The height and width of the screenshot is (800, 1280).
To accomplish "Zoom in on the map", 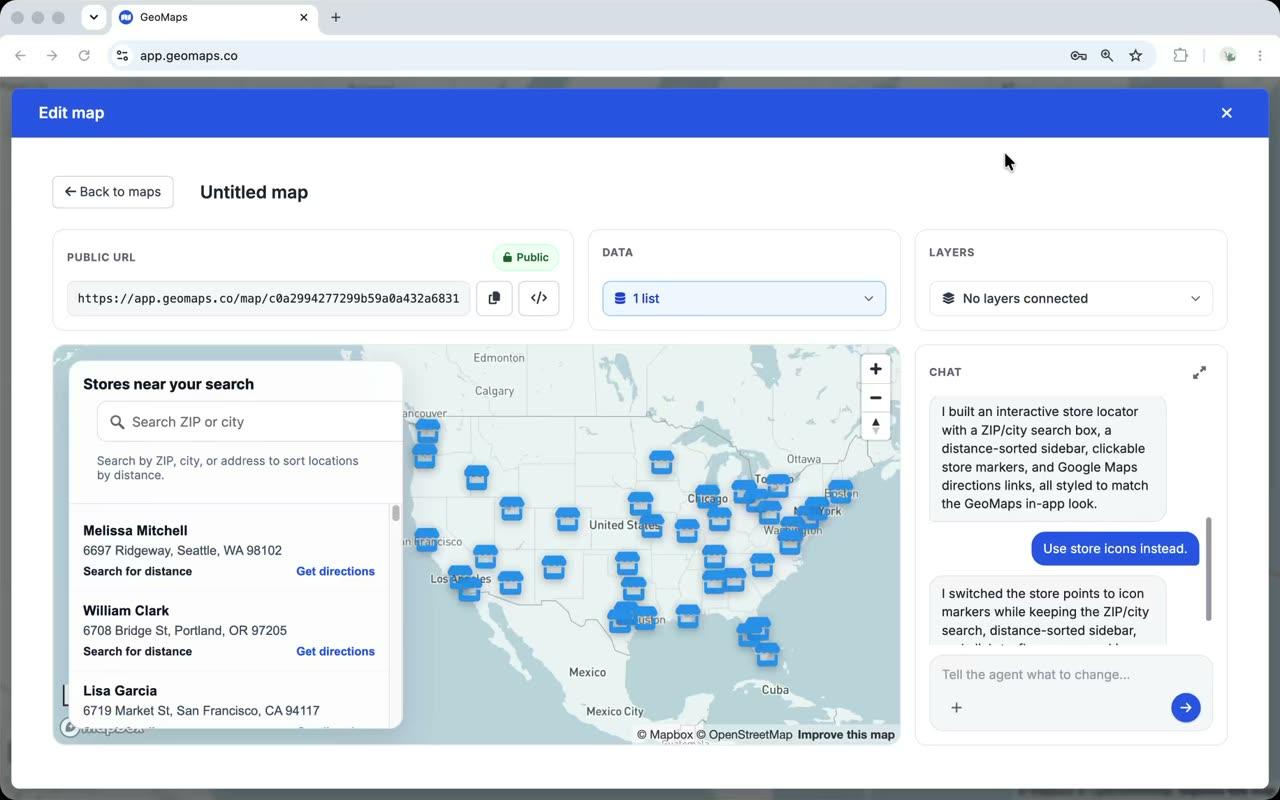I will (875, 369).
